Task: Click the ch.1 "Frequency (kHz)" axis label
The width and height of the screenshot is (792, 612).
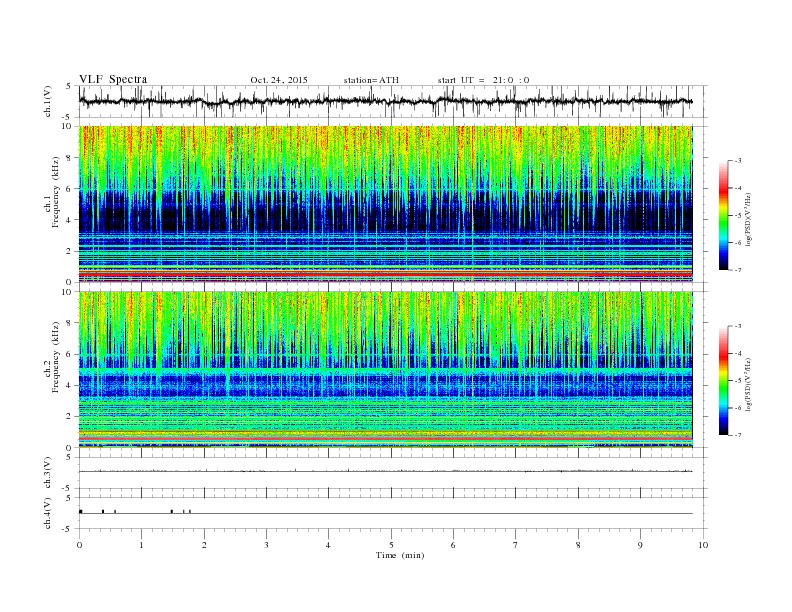Action: (x=56, y=192)
